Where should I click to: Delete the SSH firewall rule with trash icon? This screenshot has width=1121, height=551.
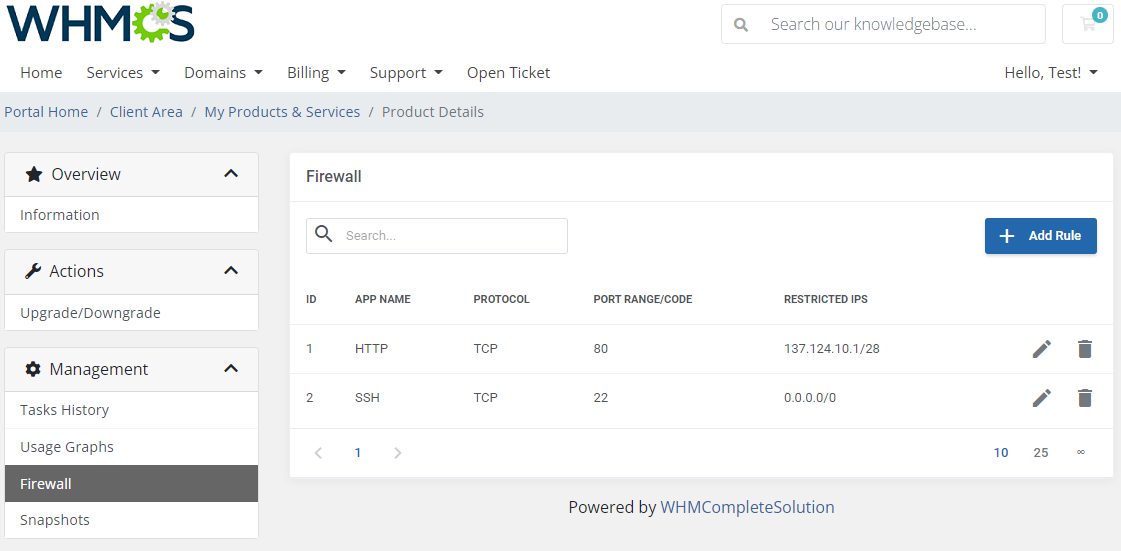pyautogui.click(x=1085, y=397)
